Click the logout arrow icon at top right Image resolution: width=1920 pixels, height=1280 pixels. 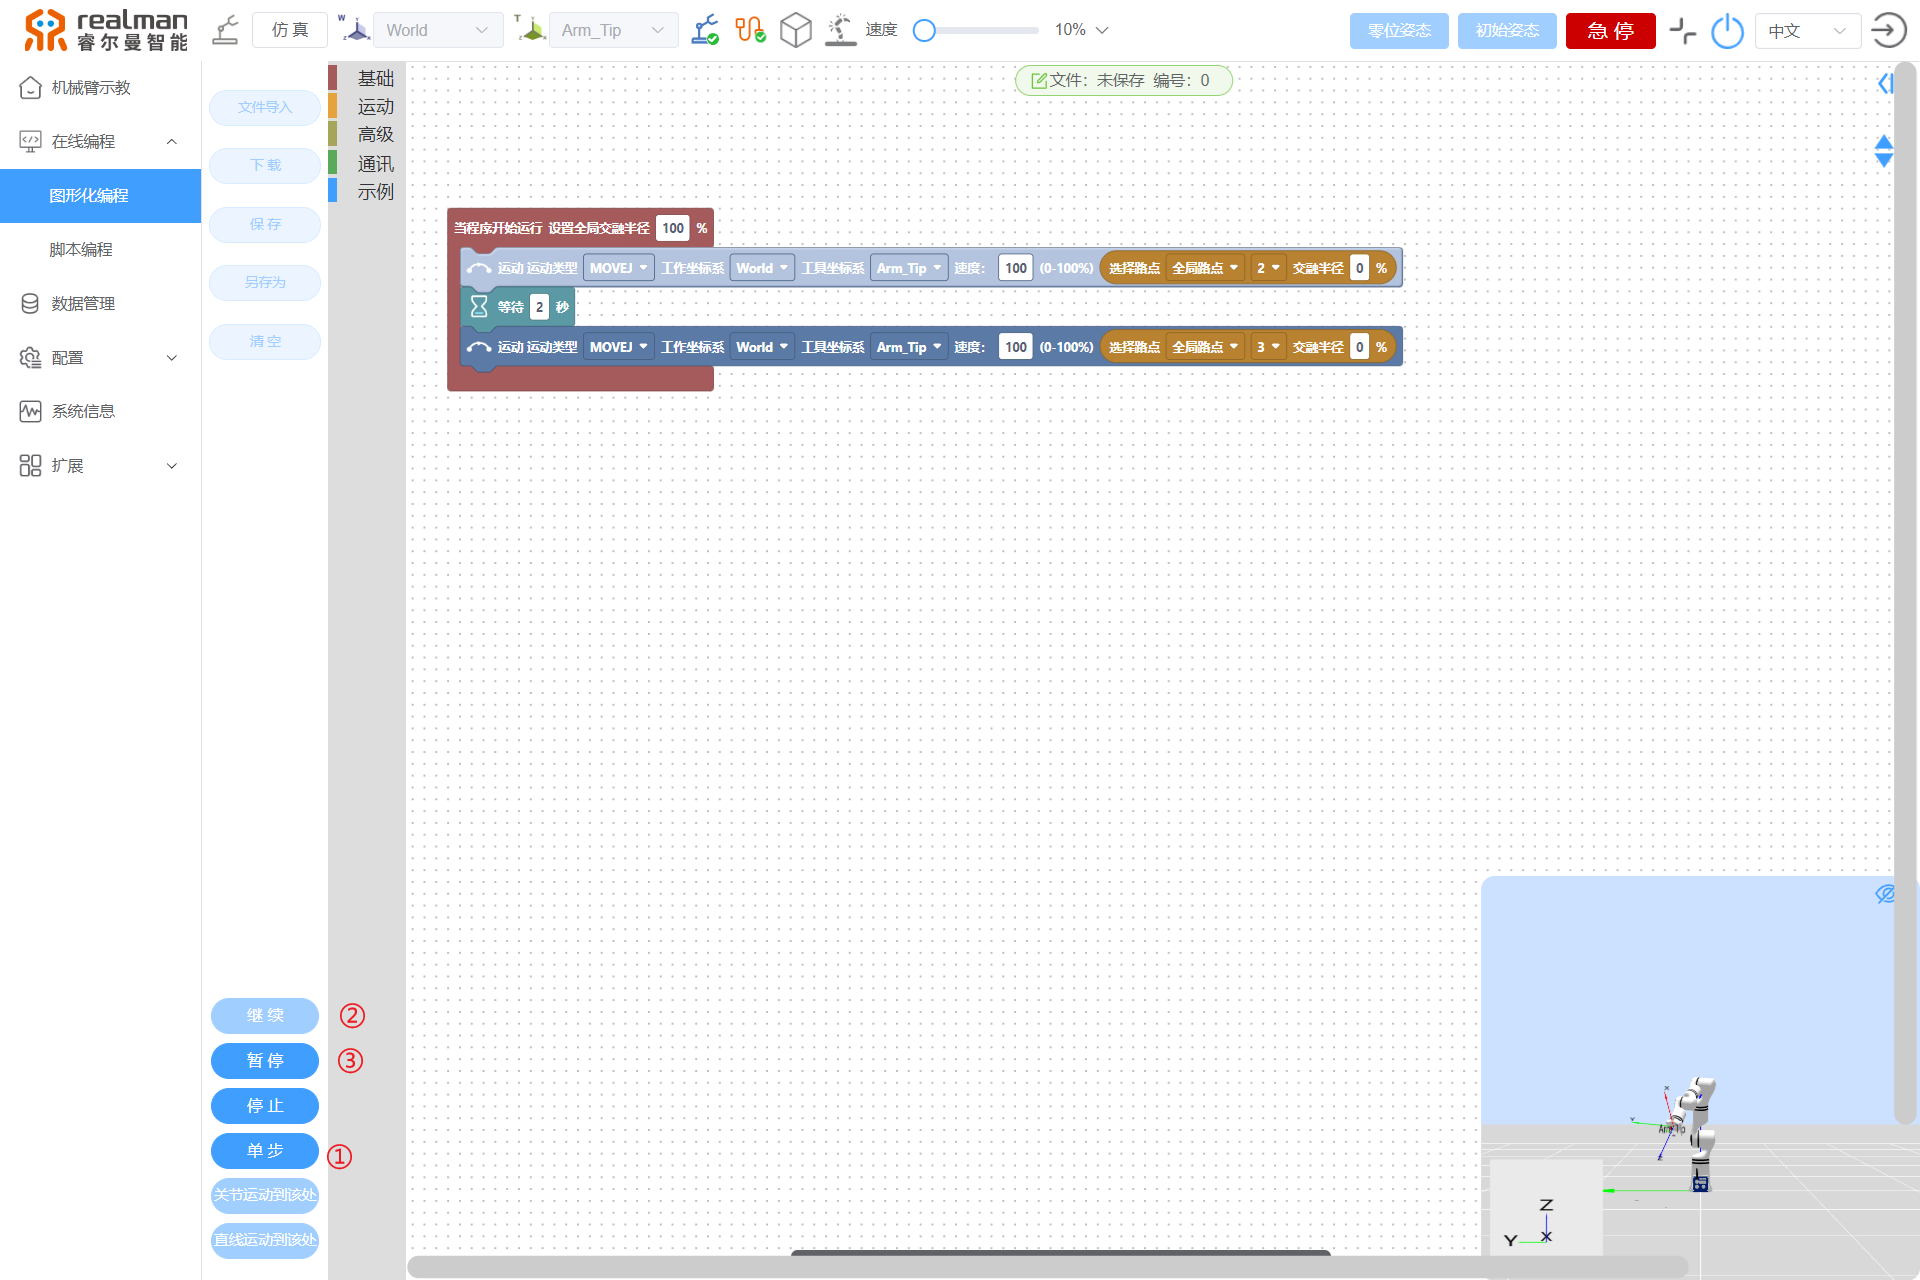1888,30
